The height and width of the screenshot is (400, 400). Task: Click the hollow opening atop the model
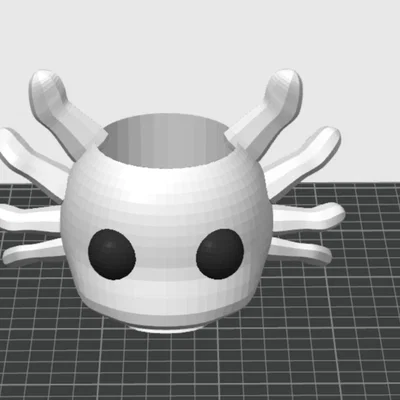(166, 142)
